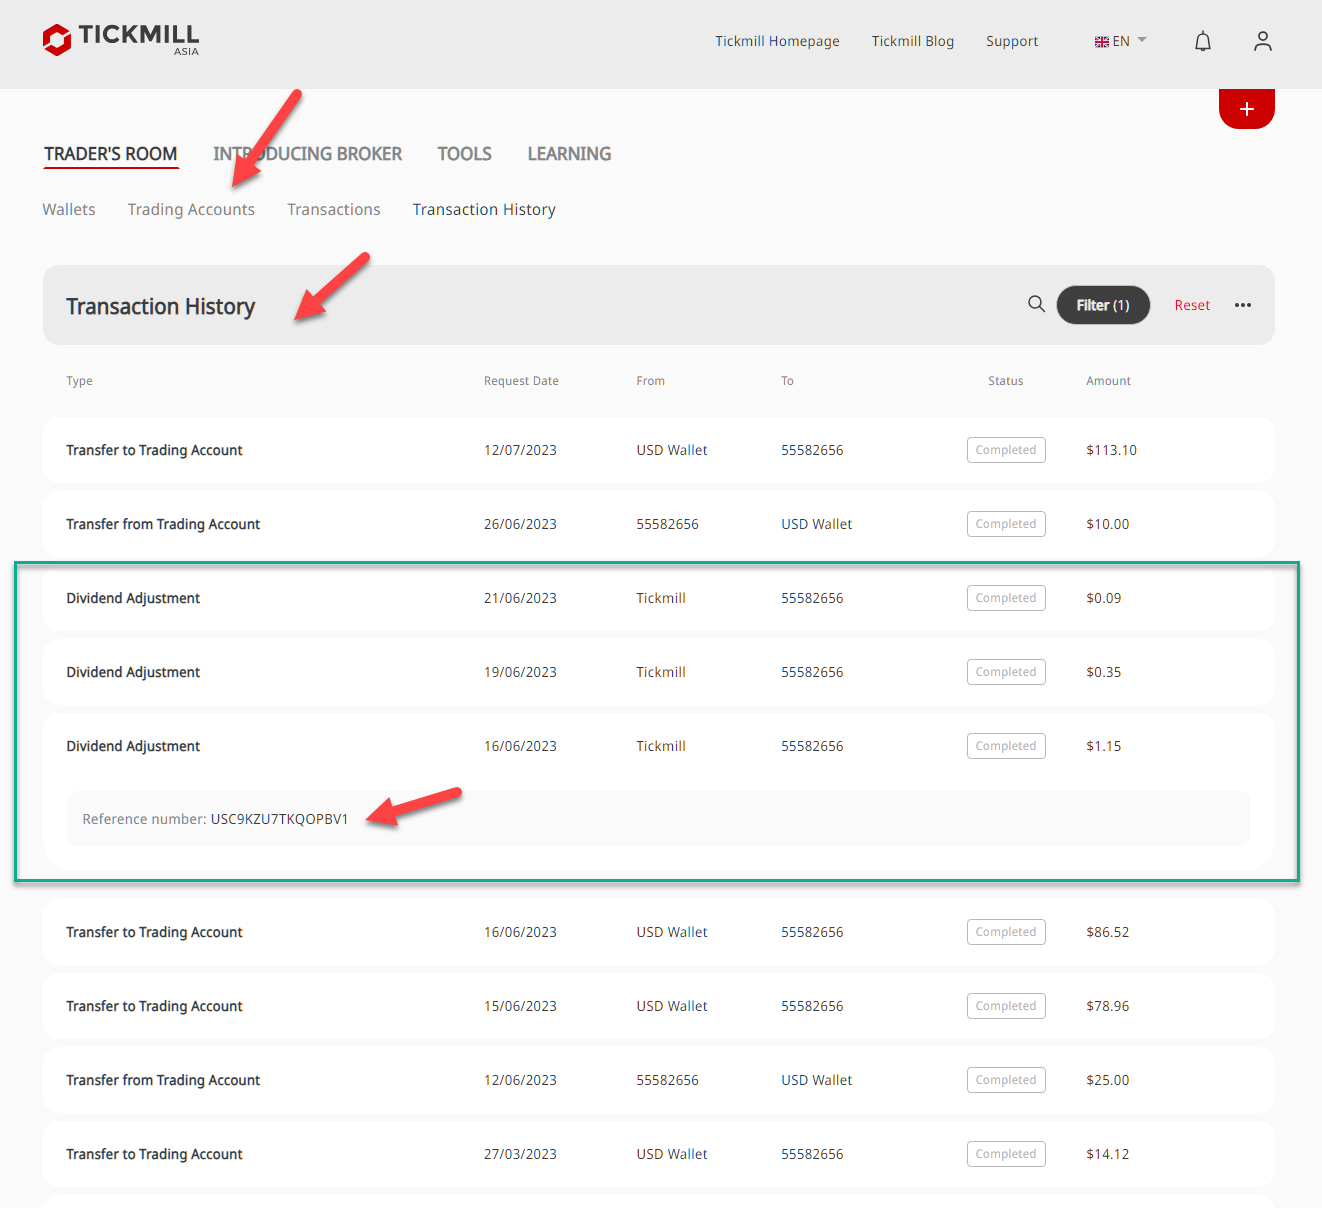Click the From column header

pos(650,381)
